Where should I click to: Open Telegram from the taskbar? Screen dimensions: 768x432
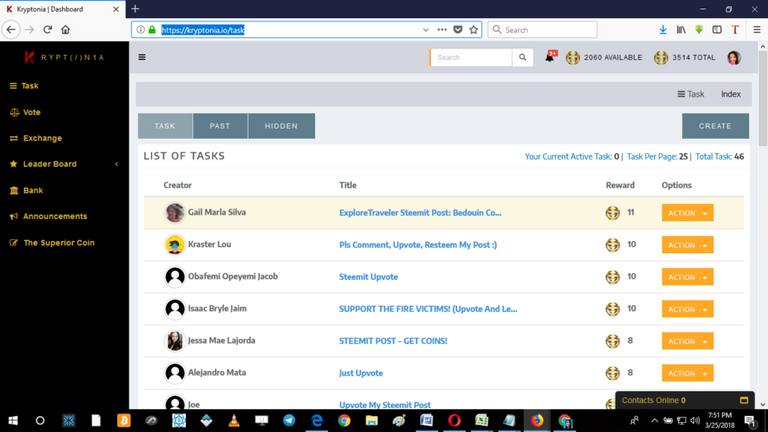coord(289,421)
